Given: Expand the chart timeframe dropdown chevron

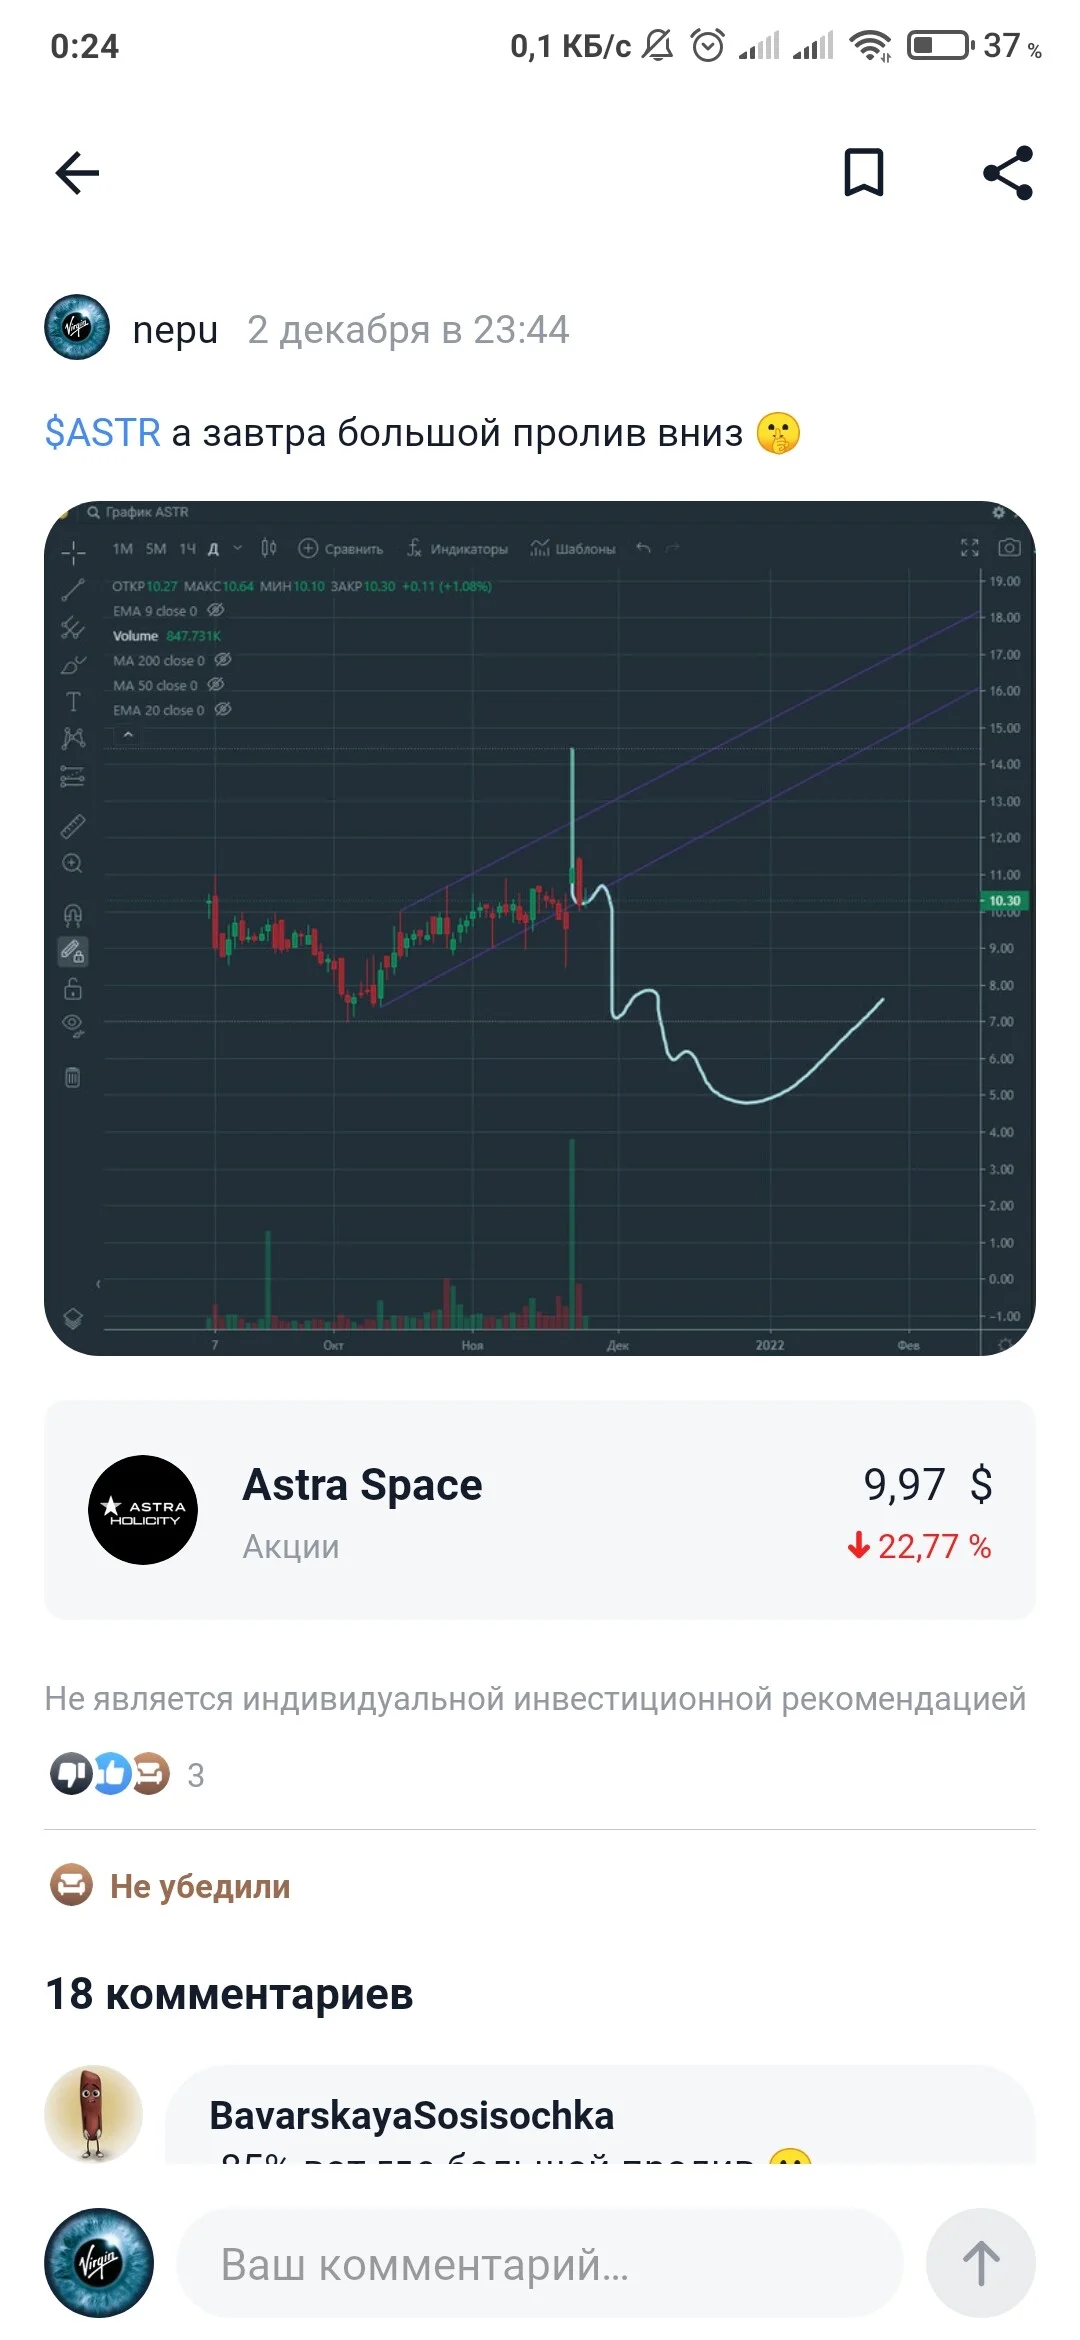Looking at the screenshot, I should 237,548.
